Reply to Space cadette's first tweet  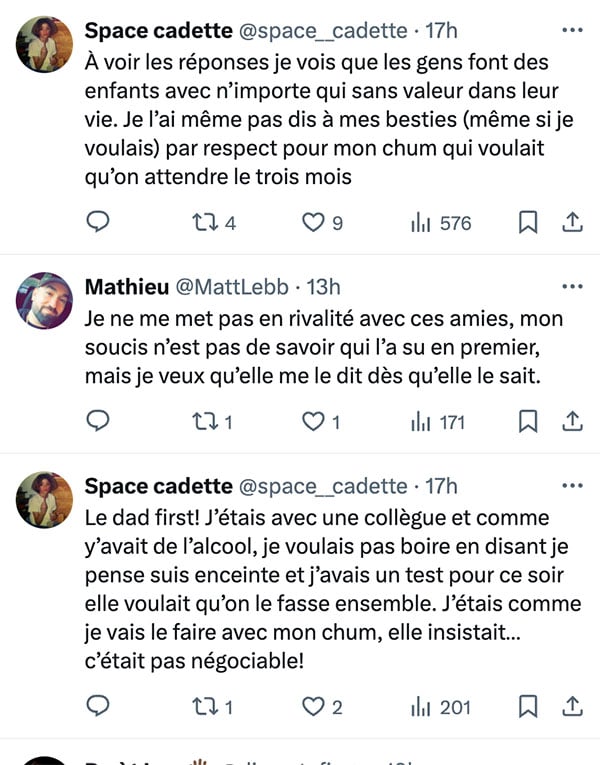(x=98, y=222)
